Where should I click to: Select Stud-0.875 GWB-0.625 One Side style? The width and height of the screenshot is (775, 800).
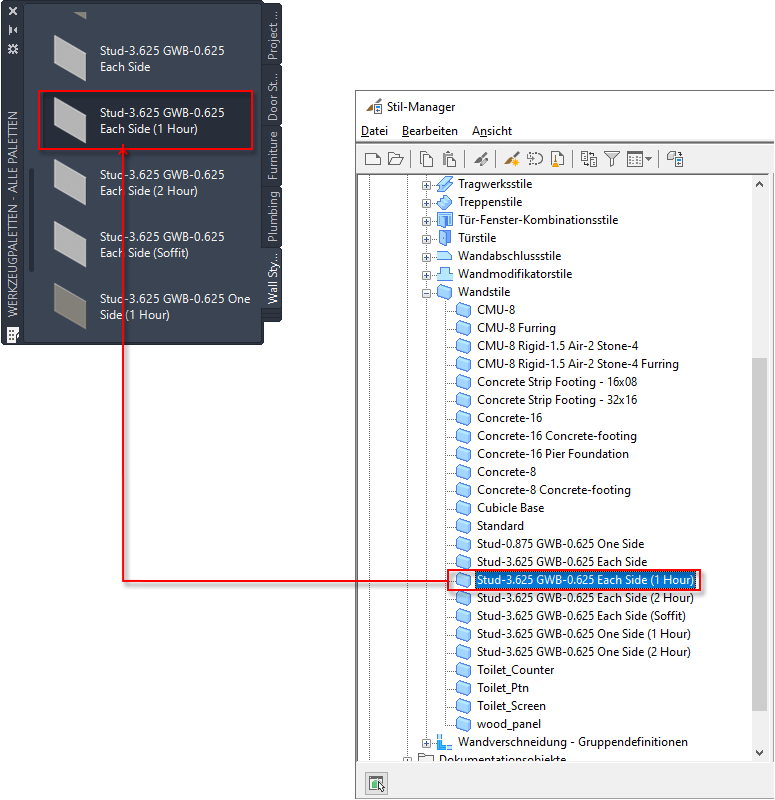point(560,543)
